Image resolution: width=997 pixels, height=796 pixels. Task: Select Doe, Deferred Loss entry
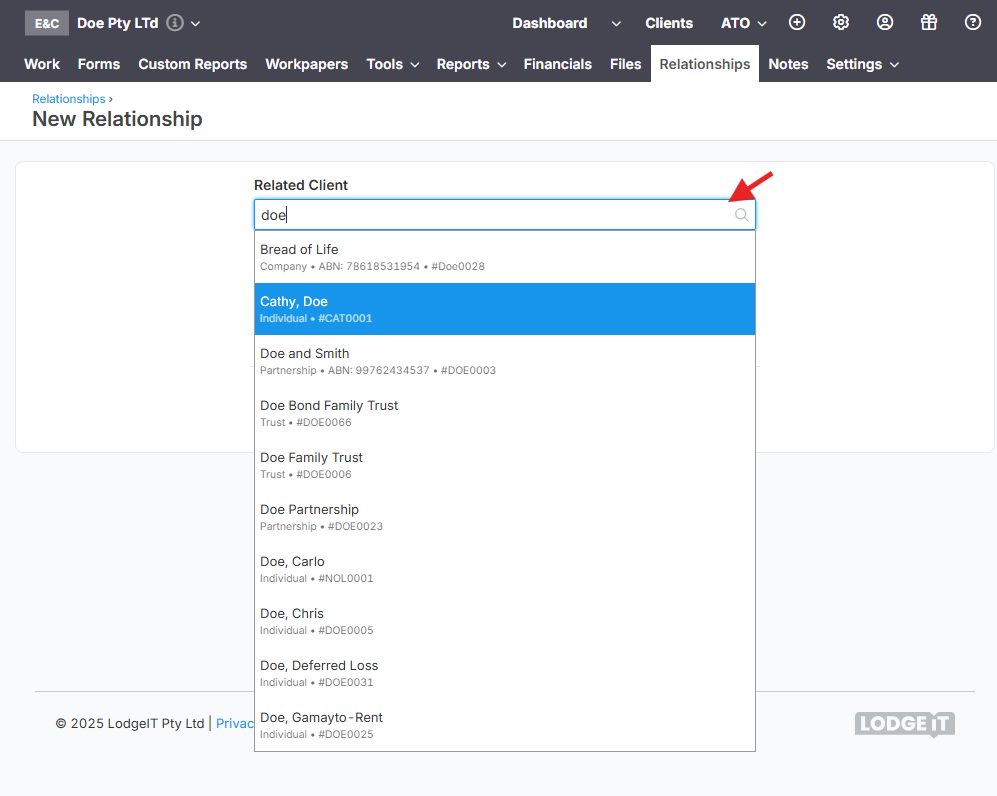505,673
